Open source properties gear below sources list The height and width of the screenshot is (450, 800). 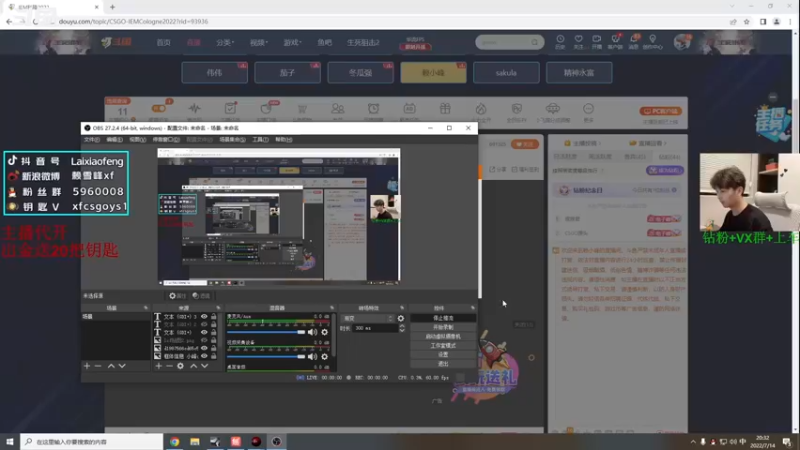(x=181, y=366)
